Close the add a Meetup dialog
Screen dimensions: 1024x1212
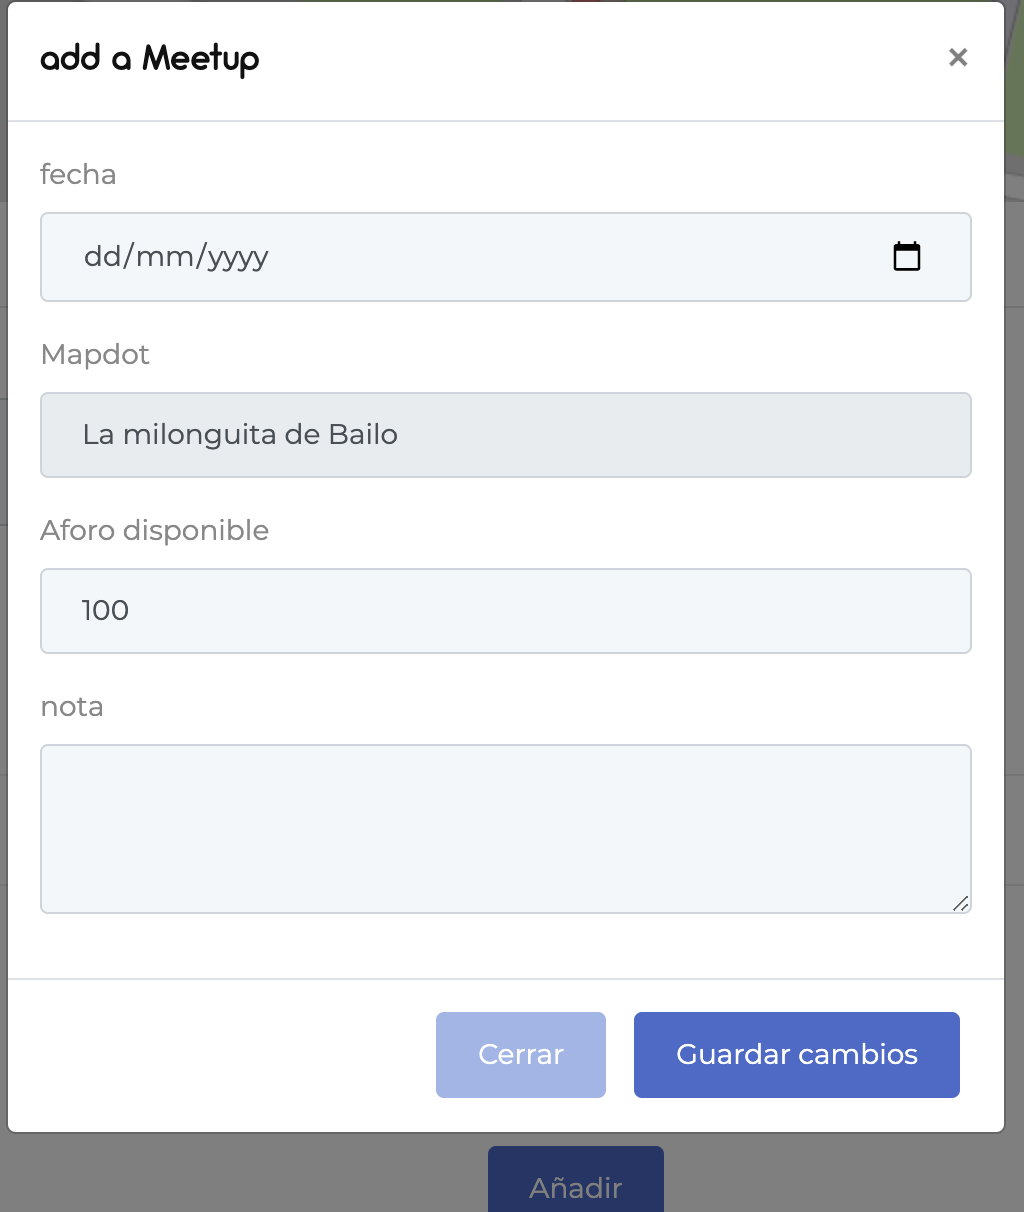pos(958,58)
